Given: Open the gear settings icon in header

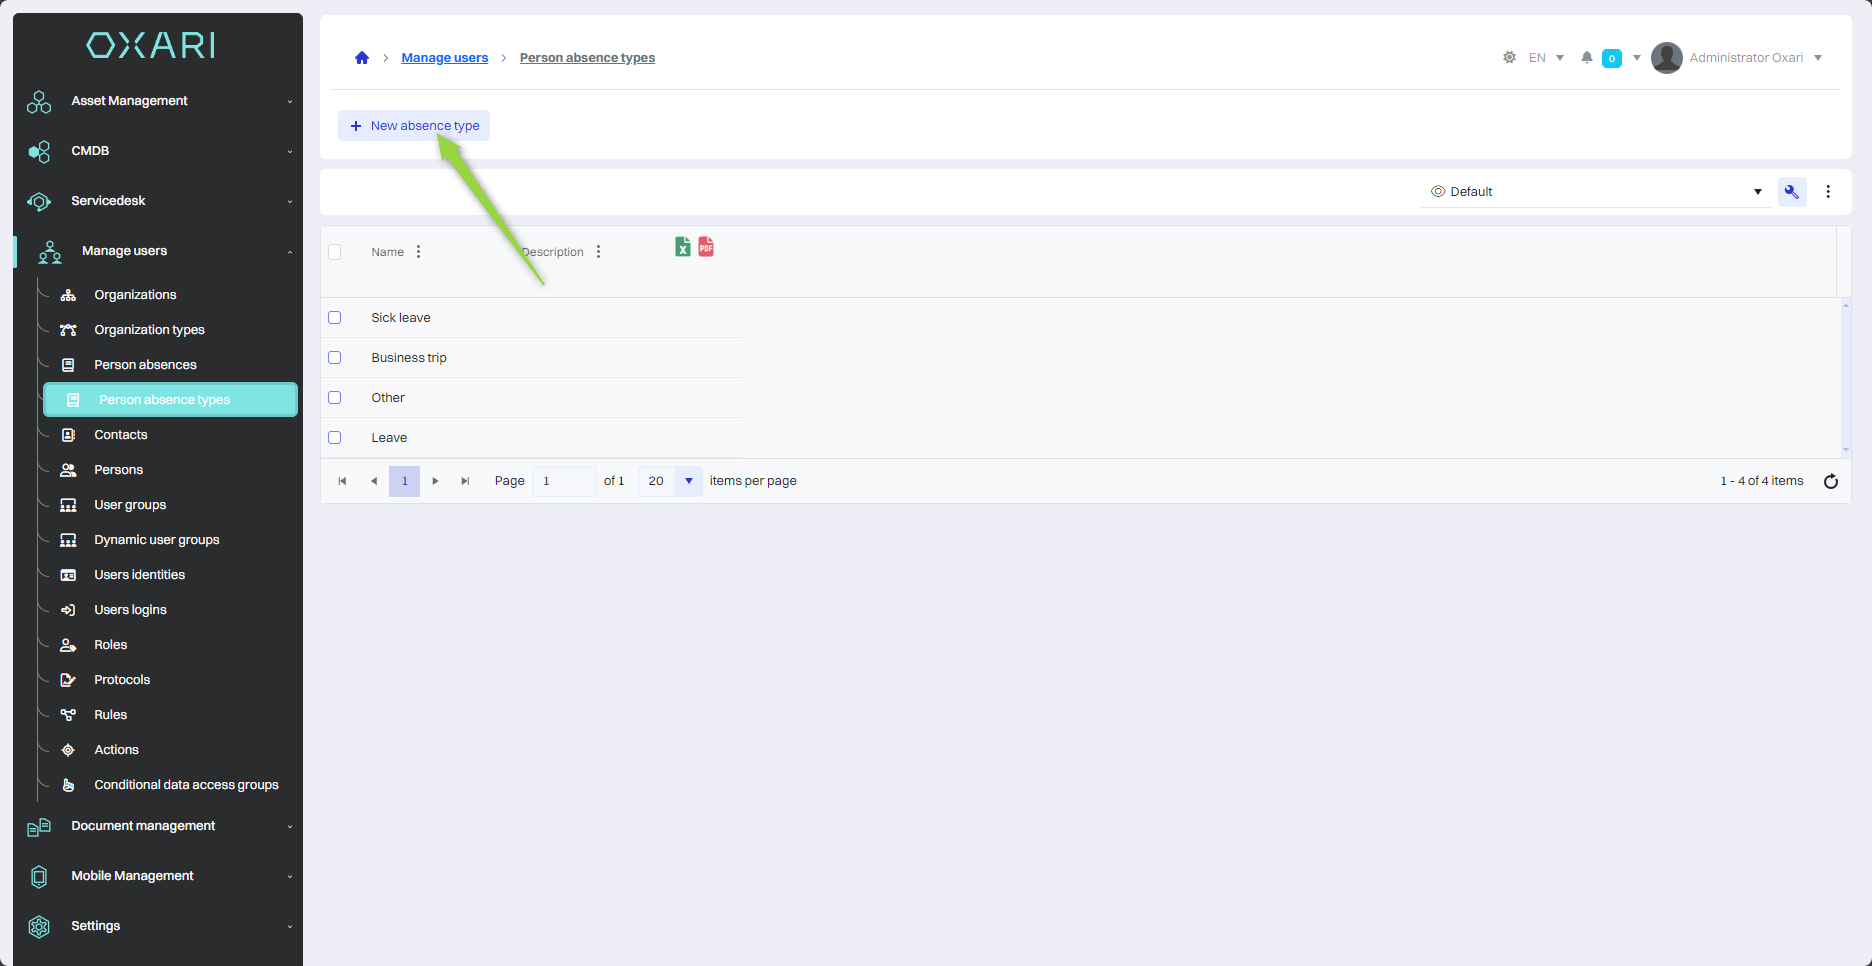Looking at the screenshot, I should (x=1509, y=58).
